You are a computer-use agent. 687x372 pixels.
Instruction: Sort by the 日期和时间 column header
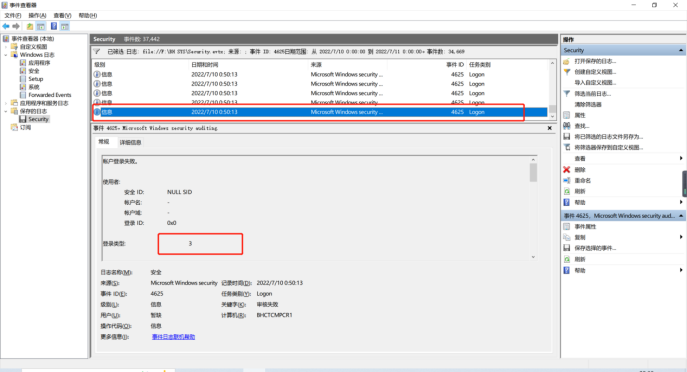(205, 64)
